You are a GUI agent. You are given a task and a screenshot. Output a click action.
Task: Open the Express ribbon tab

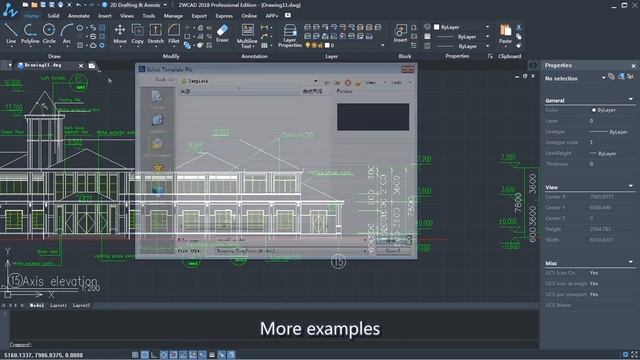tap(224, 16)
